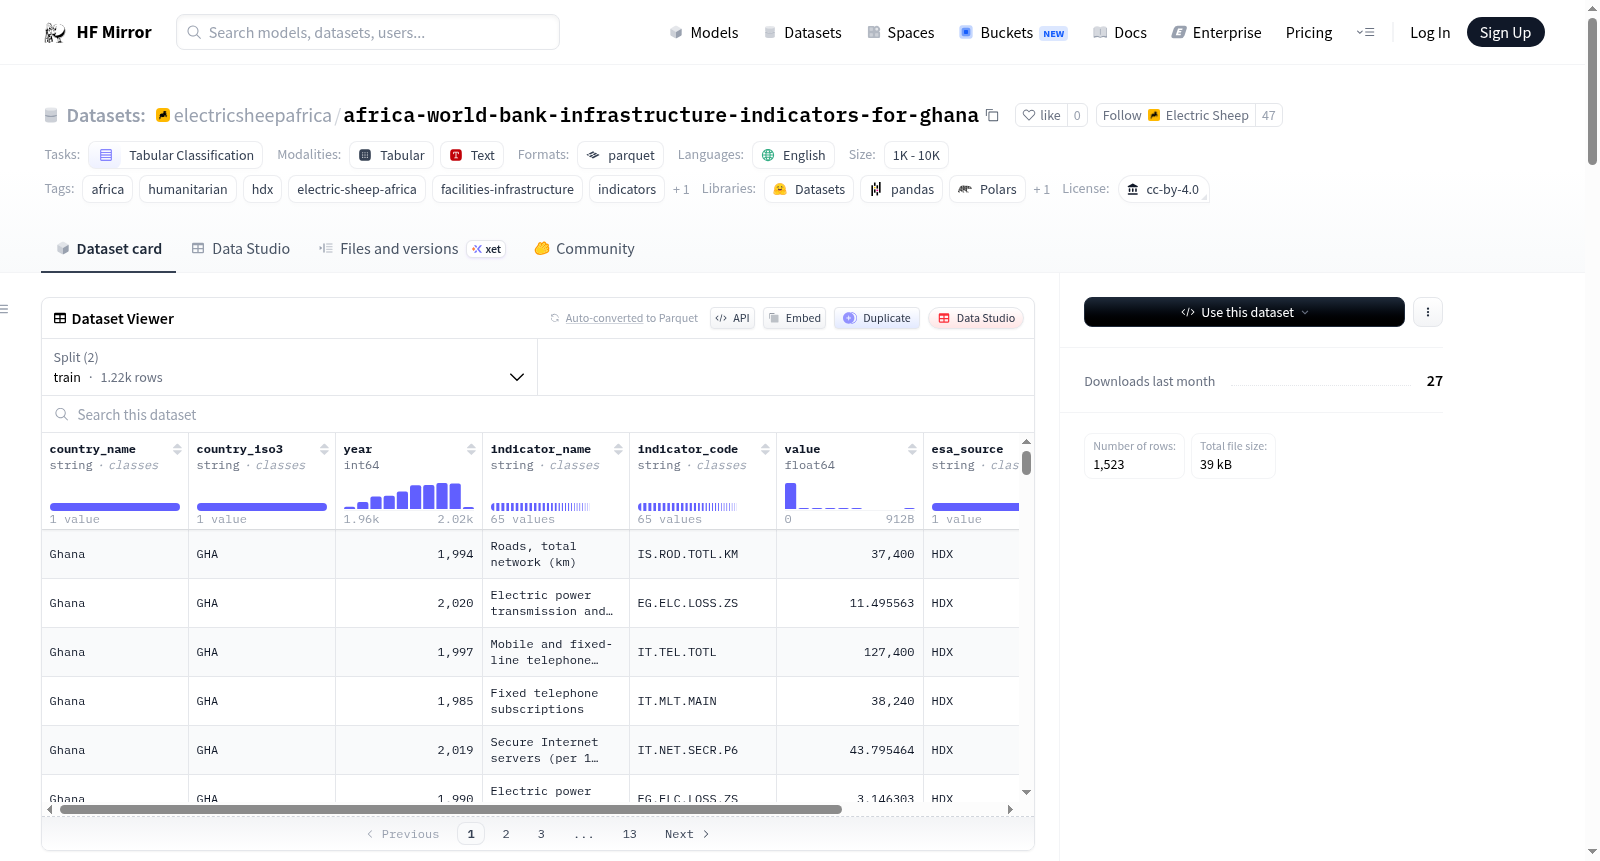Switch to the Data Studio tab
The height and width of the screenshot is (861, 1600).
(x=240, y=249)
